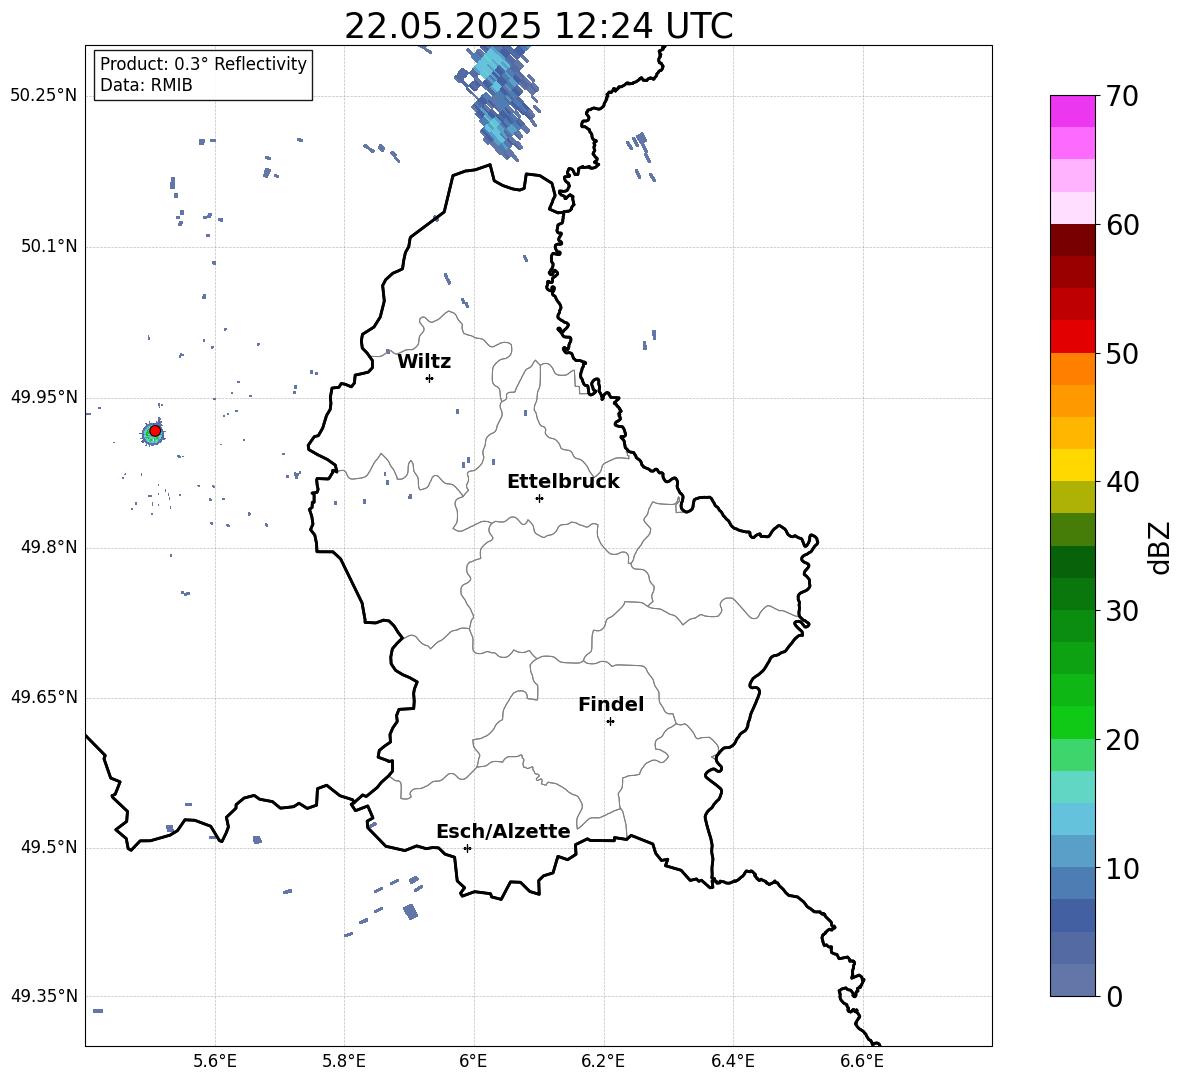The height and width of the screenshot is (1081, 1184).
Task: Click the 6.2°E longitude label
Action: click(603, 1061)
